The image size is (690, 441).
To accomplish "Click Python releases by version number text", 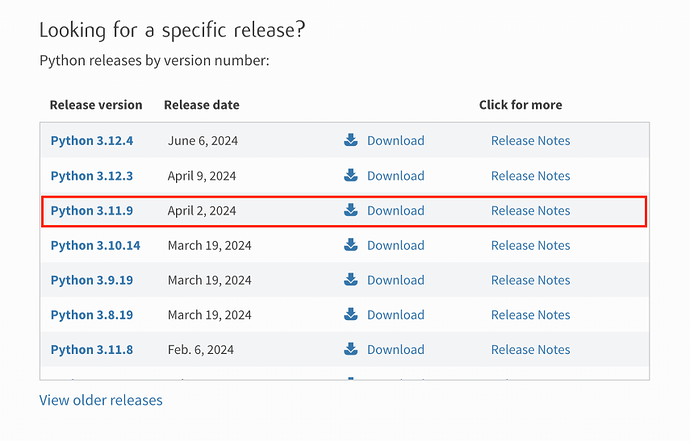I will (x=154, y=60).
